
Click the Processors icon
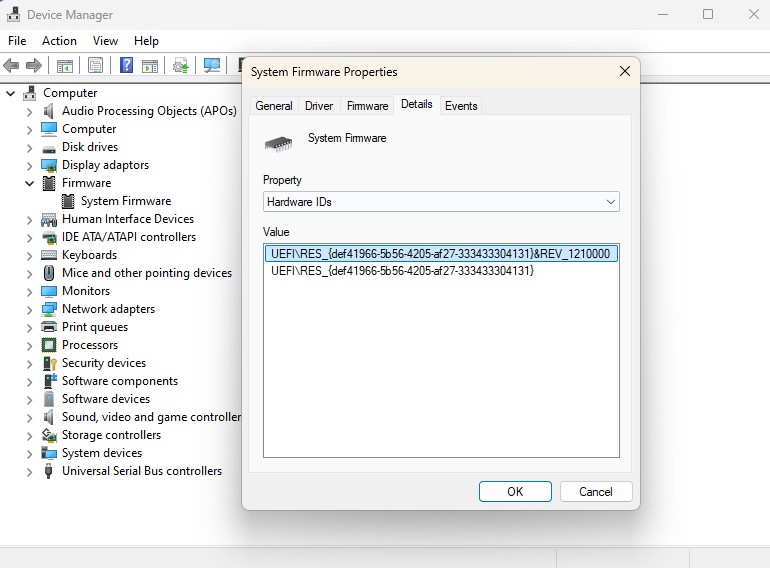pyautogui.click(x=49, y=345)
